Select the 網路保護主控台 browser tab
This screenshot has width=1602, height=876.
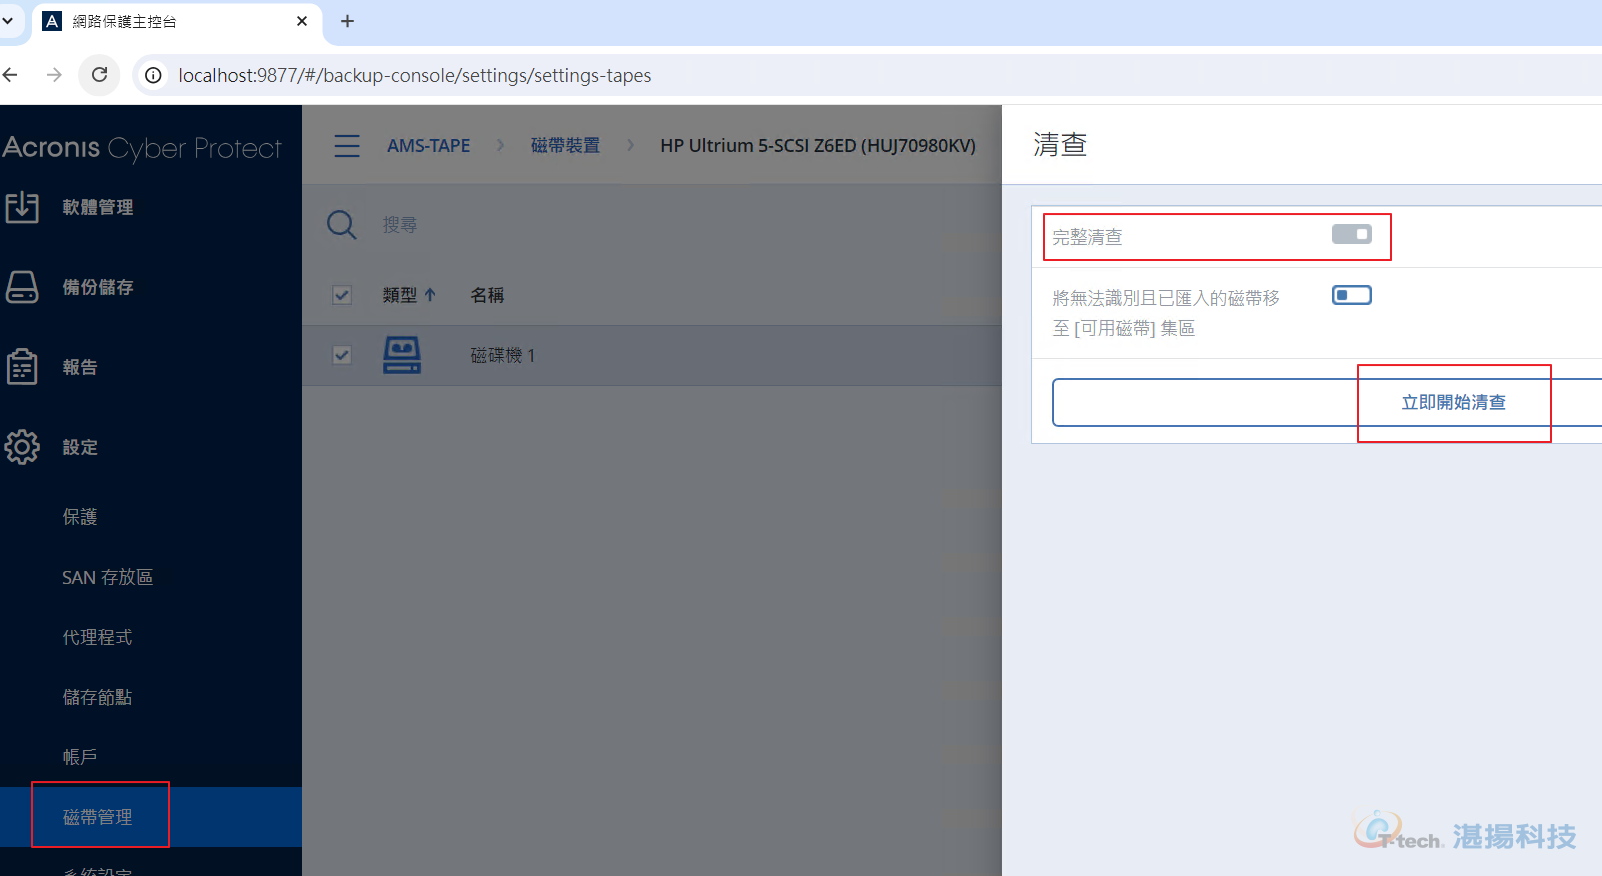[x=178, y=22]
